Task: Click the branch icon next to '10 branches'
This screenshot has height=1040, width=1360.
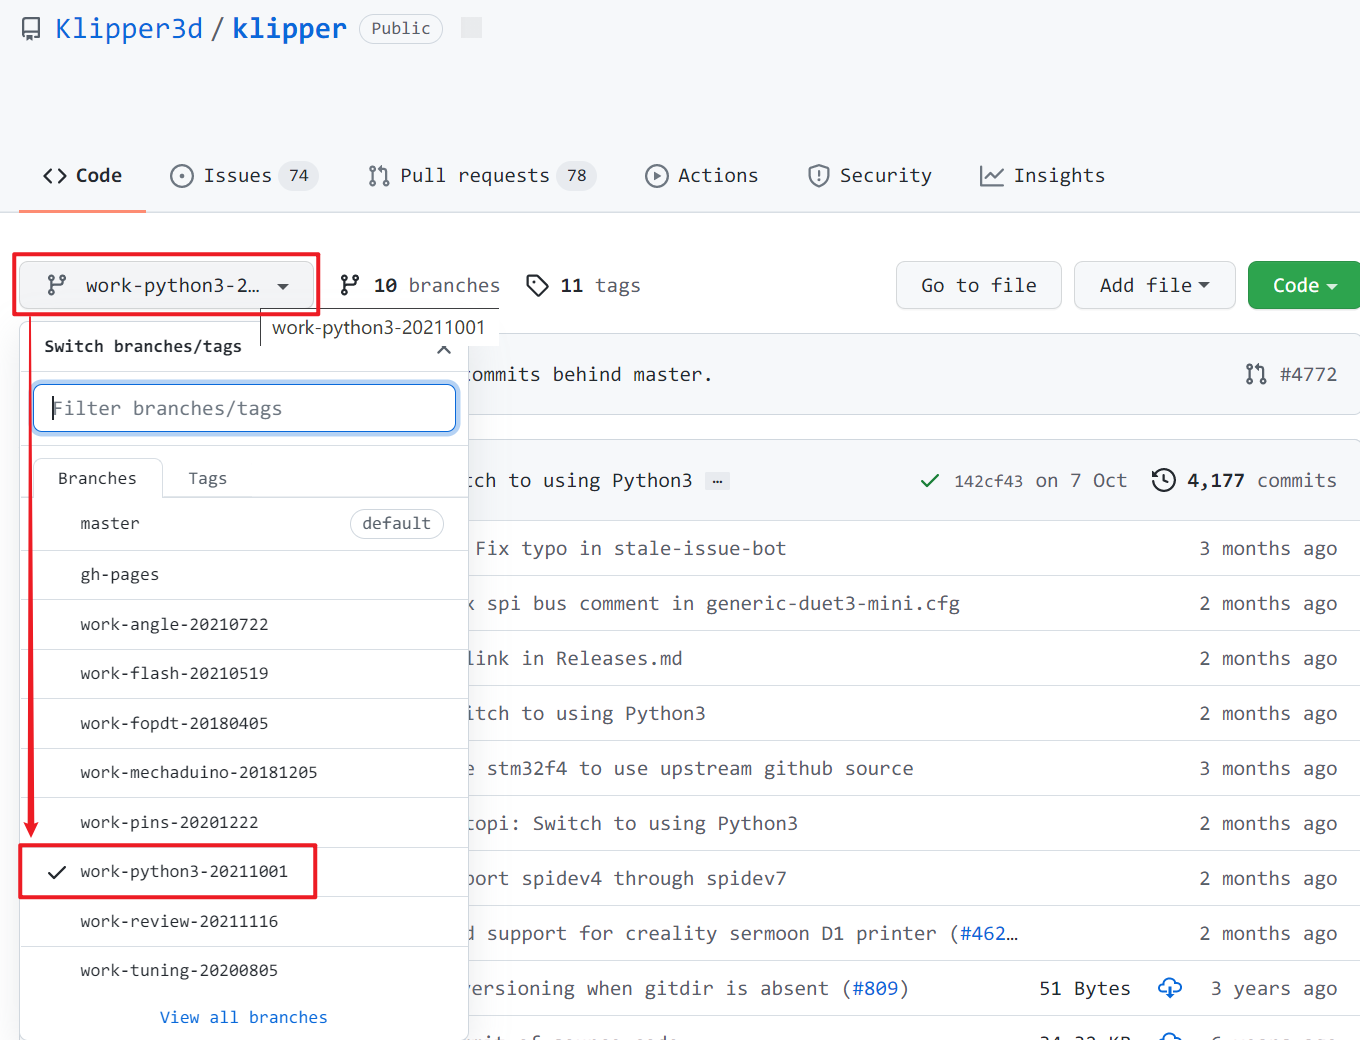Action: click(x=350, y=286)
